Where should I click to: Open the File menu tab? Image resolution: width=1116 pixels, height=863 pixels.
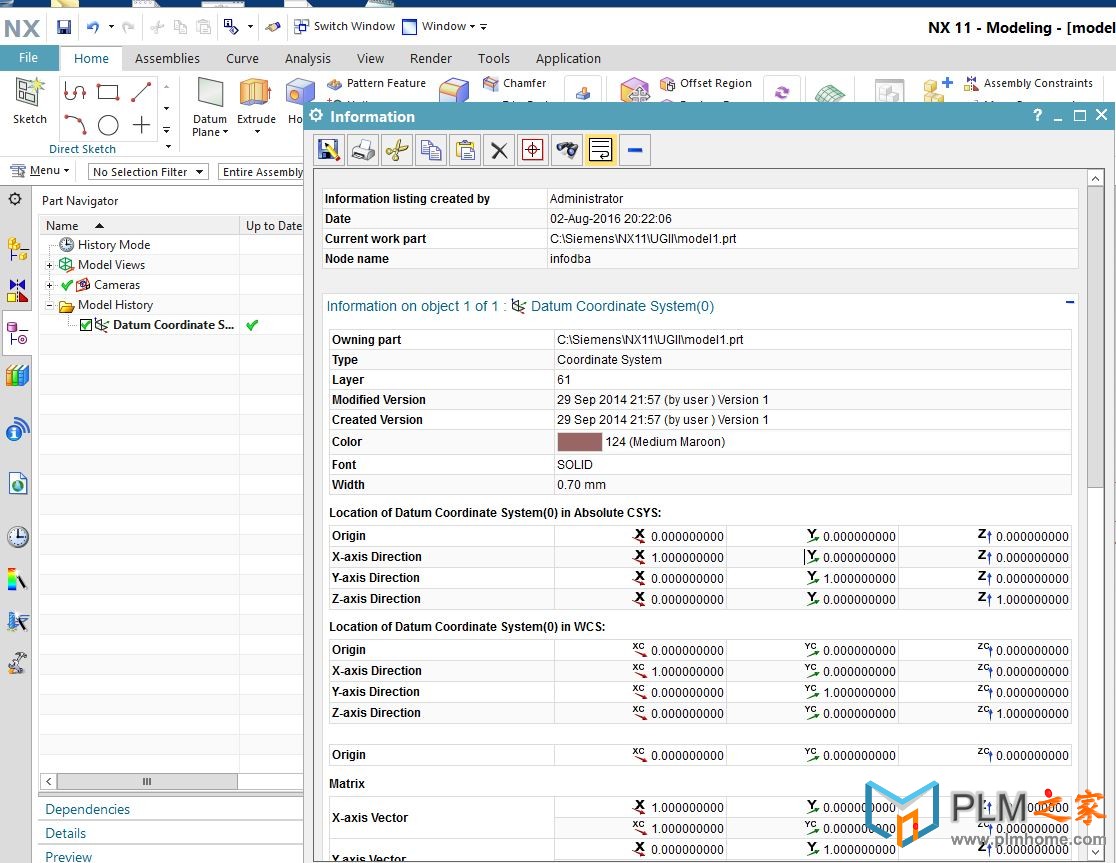coord(28,58)
